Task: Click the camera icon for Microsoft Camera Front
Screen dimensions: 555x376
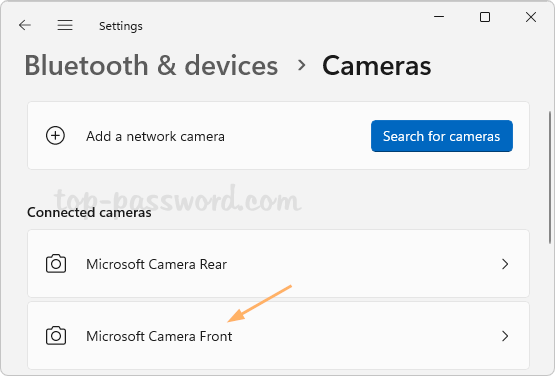Action: click(x=56, y=336)
